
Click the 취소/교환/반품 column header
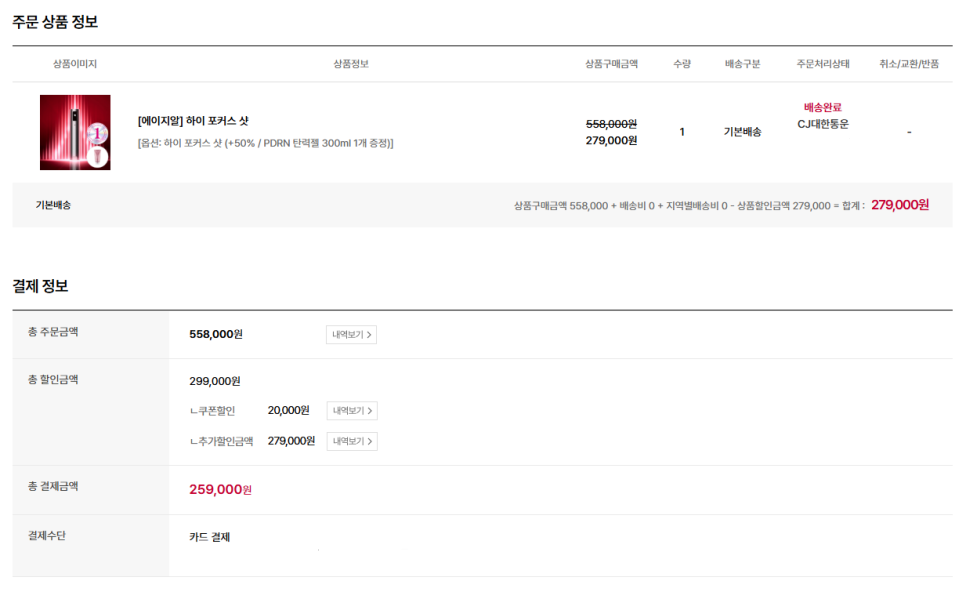pyautogui.click(x=909, y=63)
